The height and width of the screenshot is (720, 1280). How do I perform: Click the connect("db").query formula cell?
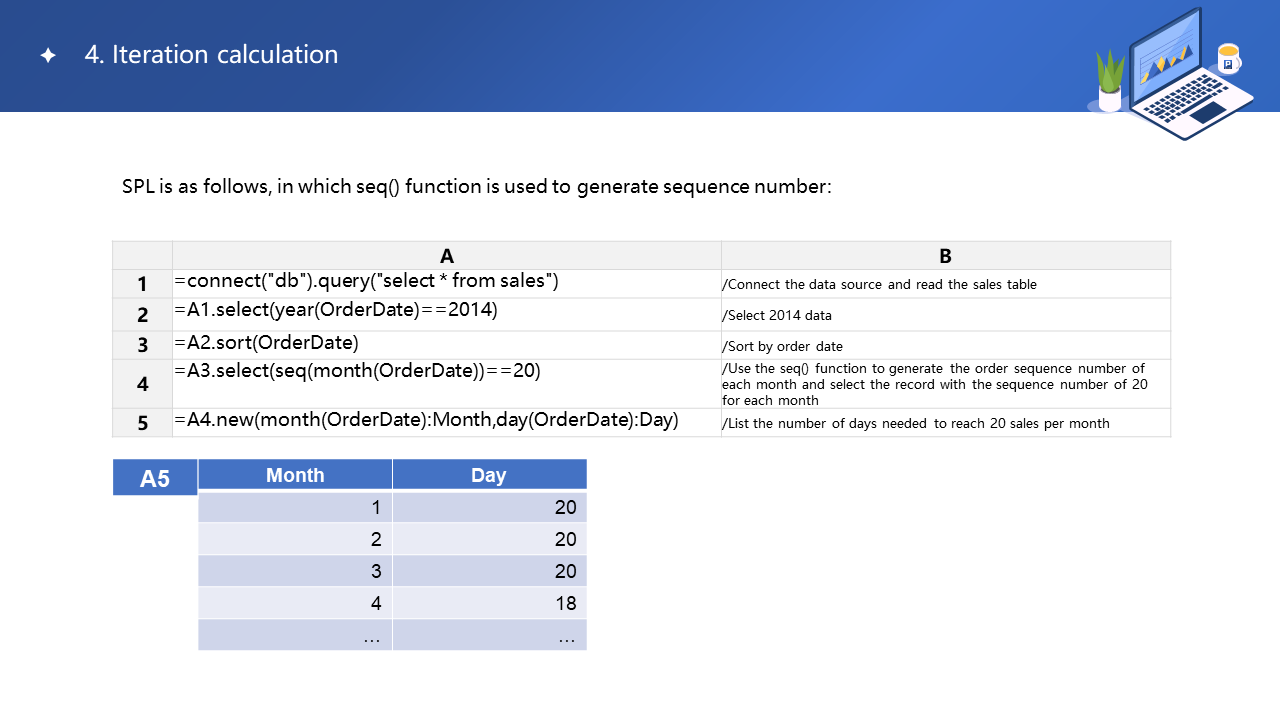click(x=366, y=281)
